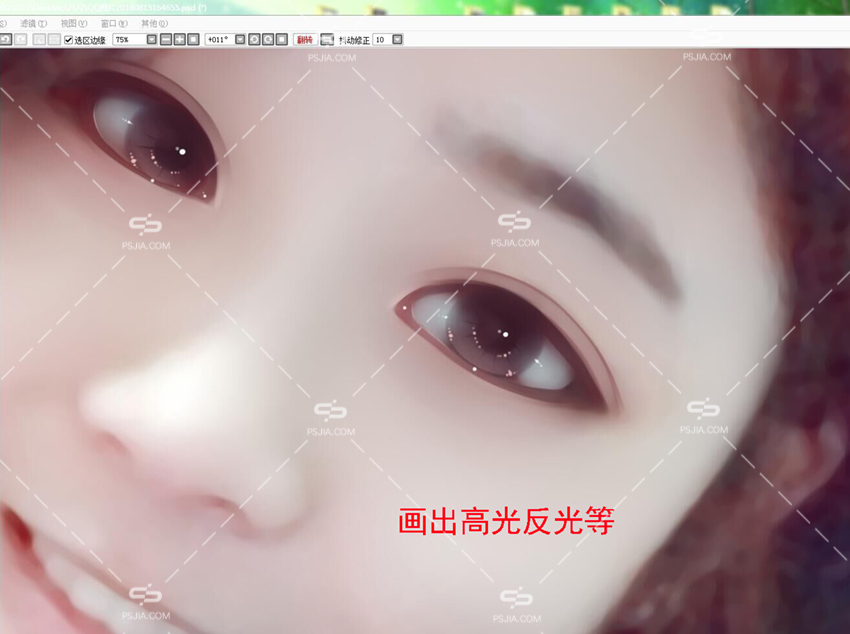Zoom out with the minus icon
The width and height of the screenshot is (850, 634).
pos(166,40)
